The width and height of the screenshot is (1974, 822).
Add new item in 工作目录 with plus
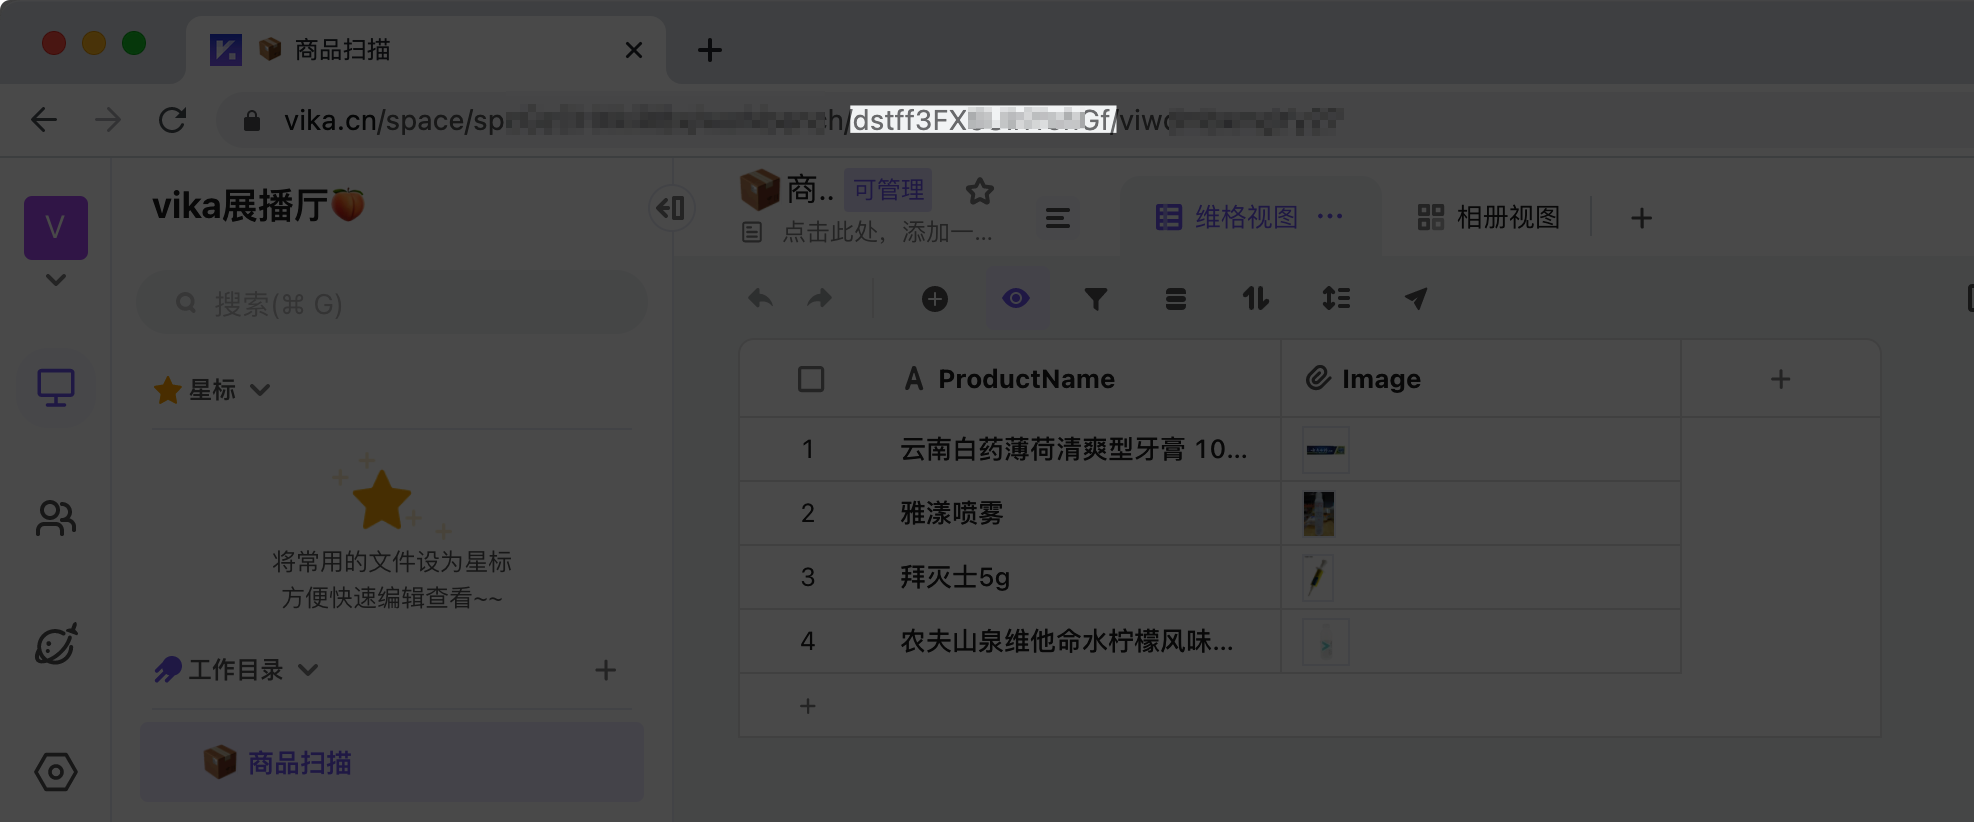tap(605, 669)
